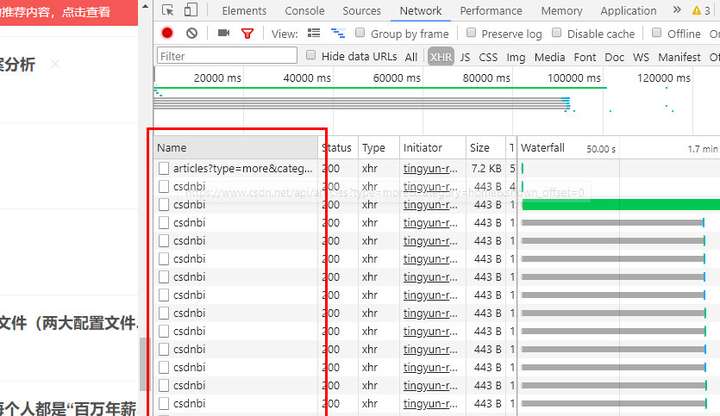This screenshot has width=720, height=416.
Task: Filter requests by WS type
Action: (x=641, y=57)
